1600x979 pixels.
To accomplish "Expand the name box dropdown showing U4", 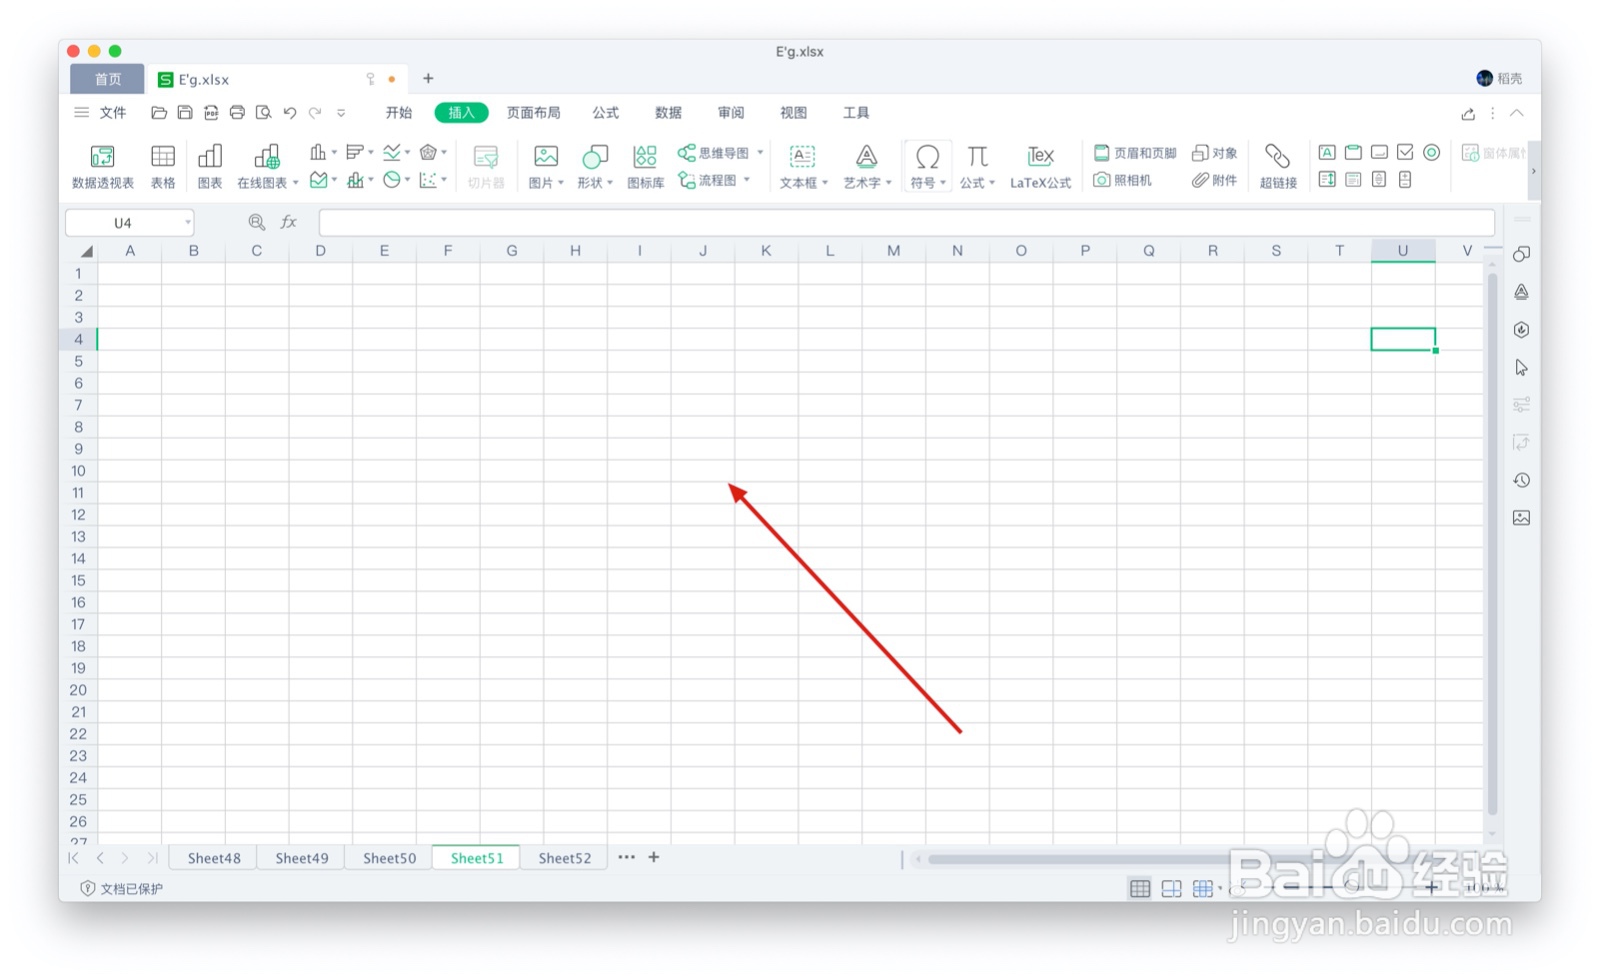I will pos(187,222).
